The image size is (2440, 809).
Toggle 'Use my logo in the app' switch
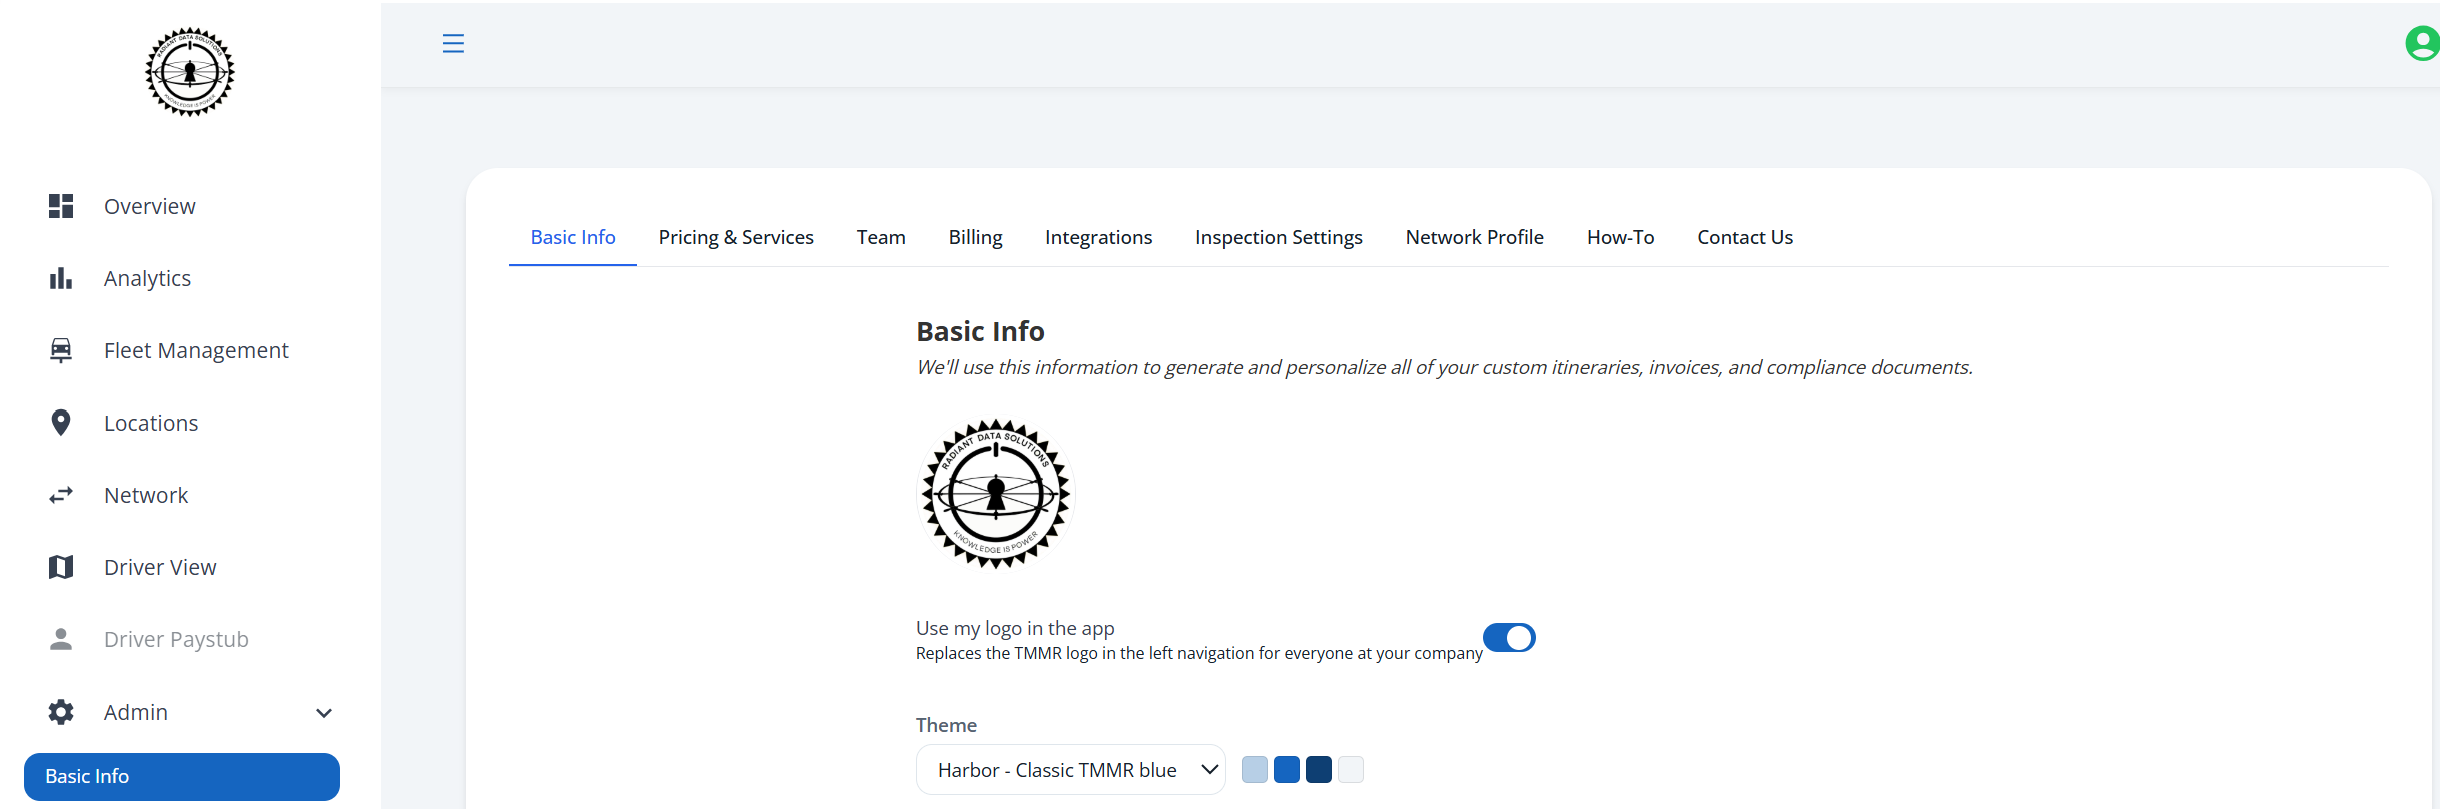point(1509,638)
